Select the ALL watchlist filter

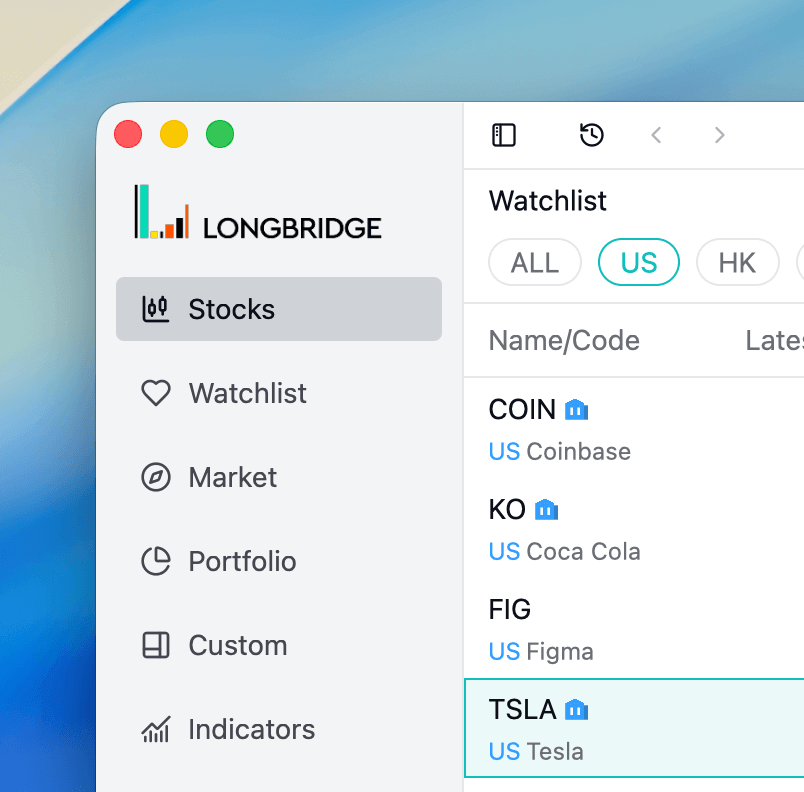(535, 263)
